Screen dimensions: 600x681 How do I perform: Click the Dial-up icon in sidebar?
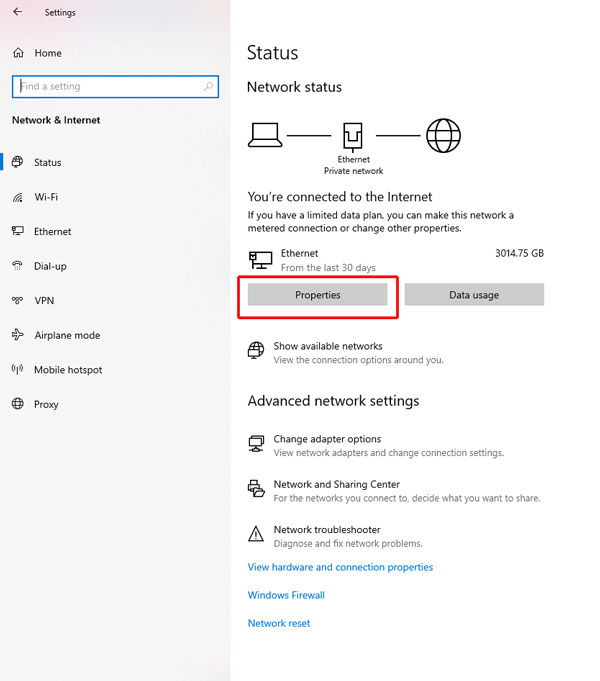tap(17, 266)
